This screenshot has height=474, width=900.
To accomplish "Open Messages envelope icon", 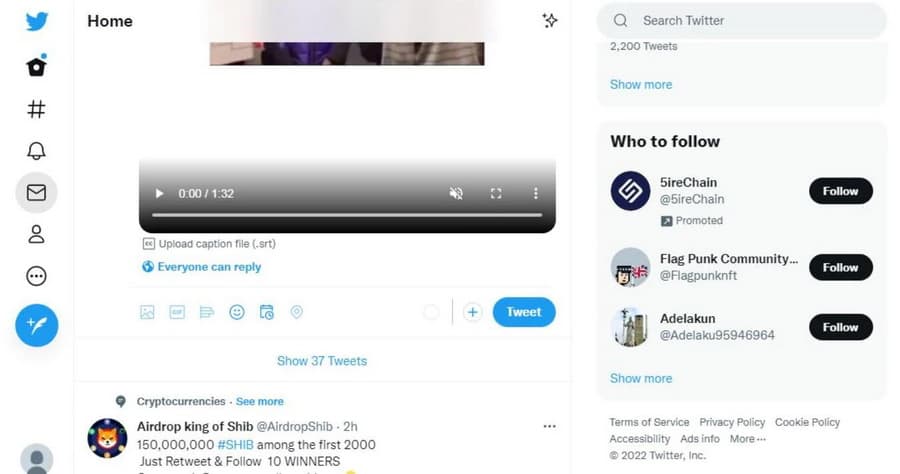I will click(36, 193).
